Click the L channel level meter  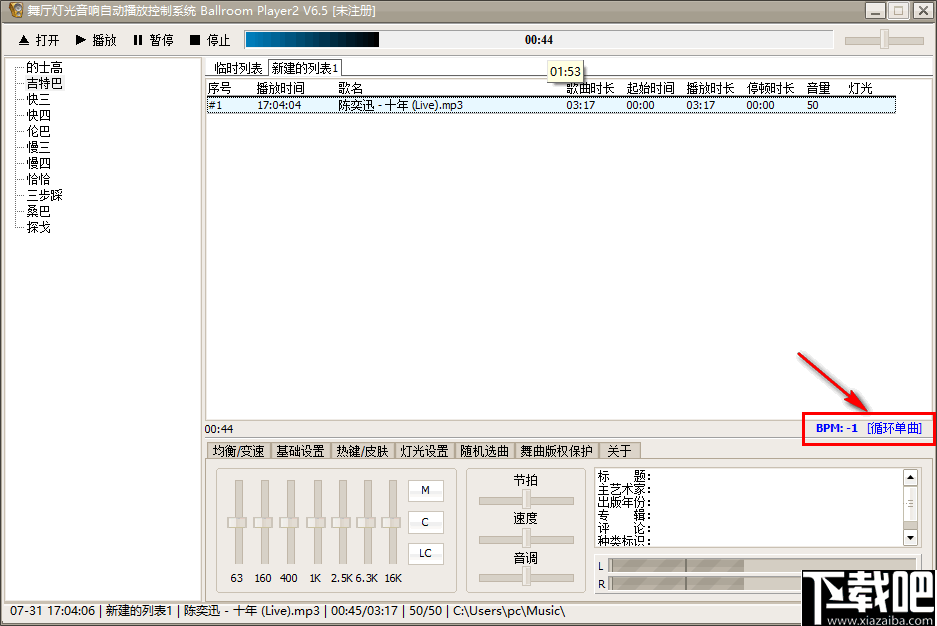762,565
